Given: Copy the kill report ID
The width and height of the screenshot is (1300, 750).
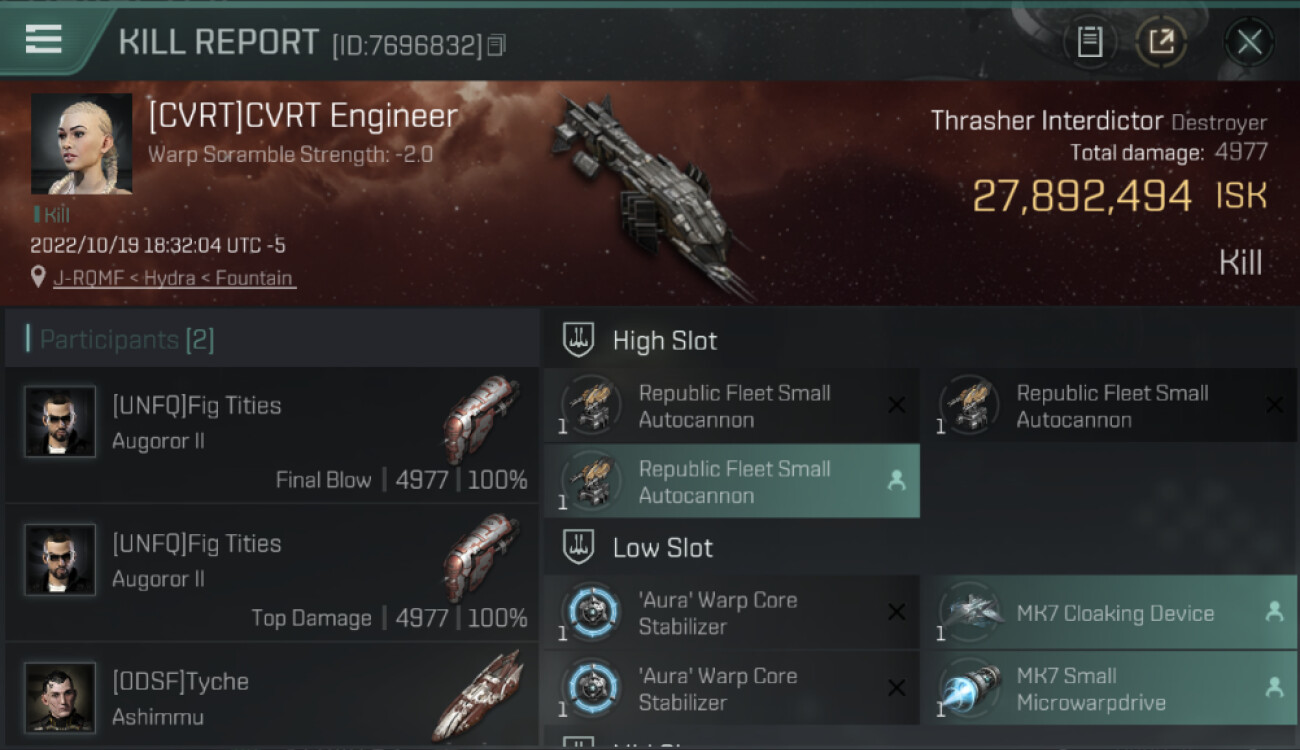Looking at the screenshot, I should click(x=497, y=45).
